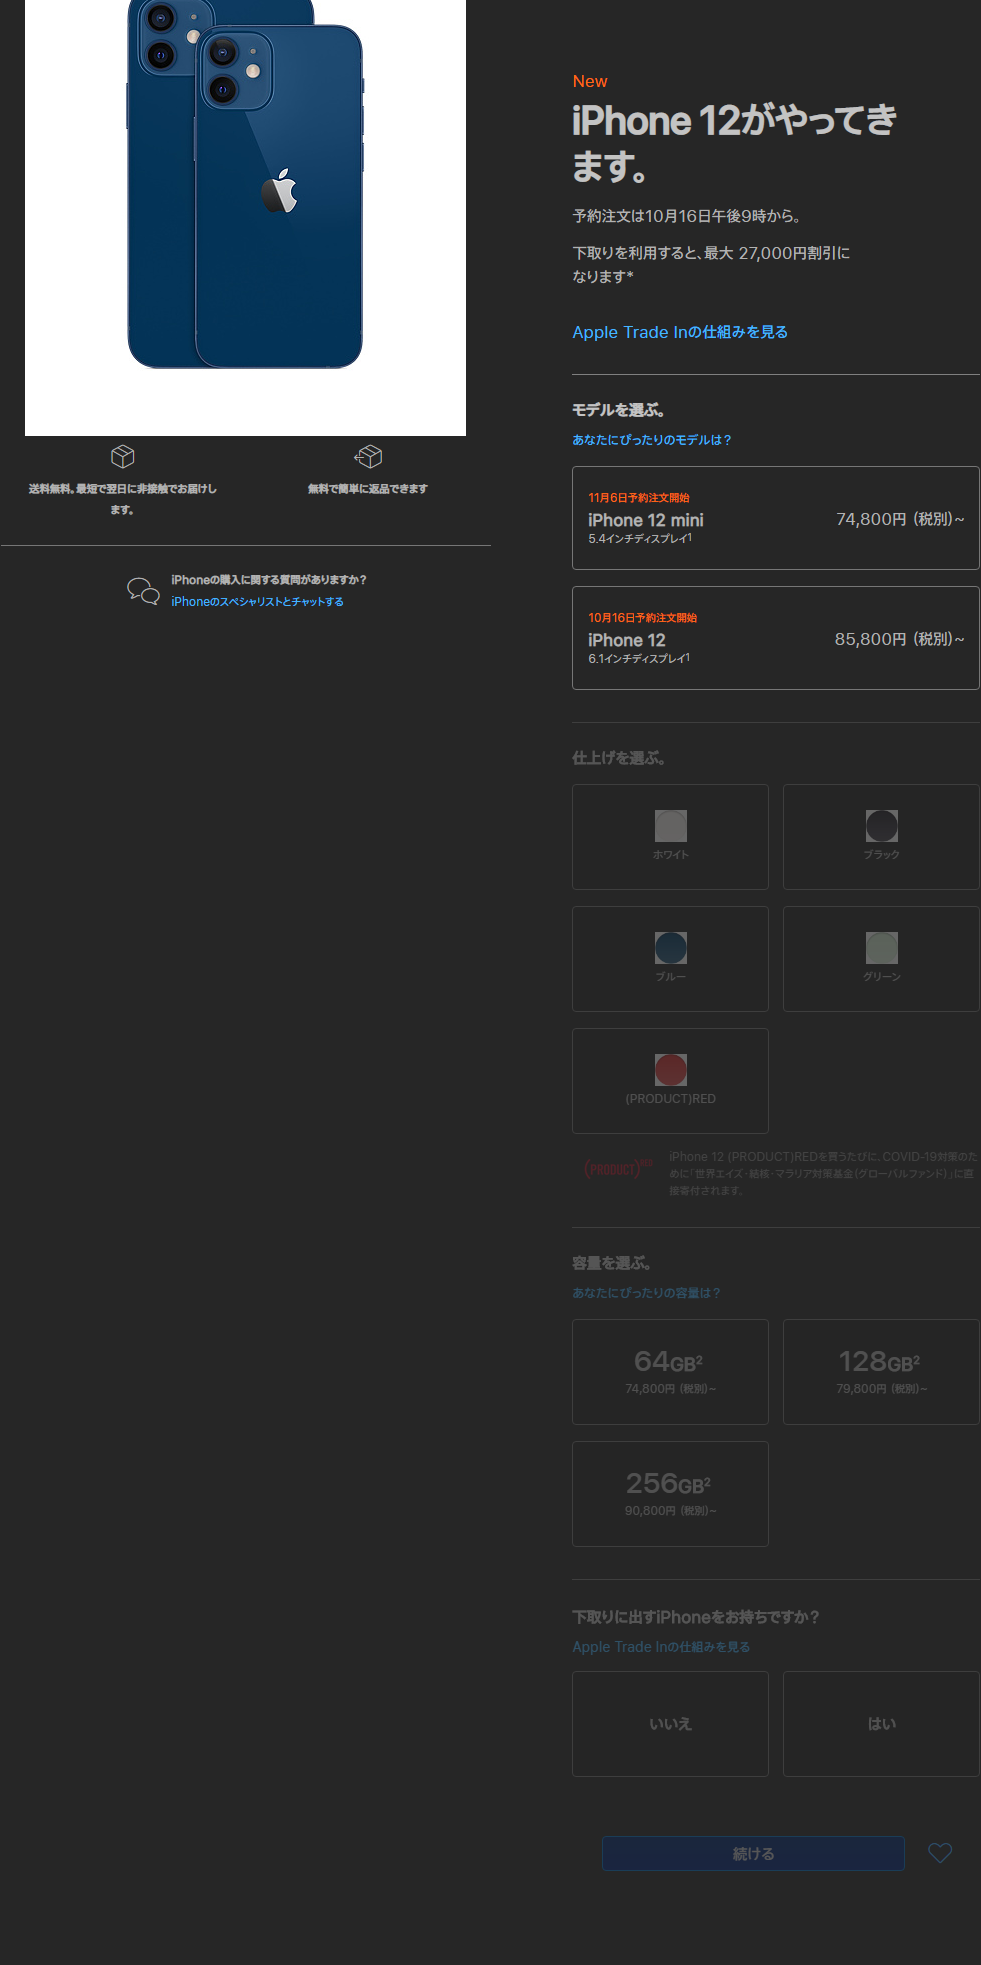This screenshot has width=981, height=1965.
Task: Click the 続ける continue button
Action: tap(753, 1853)
